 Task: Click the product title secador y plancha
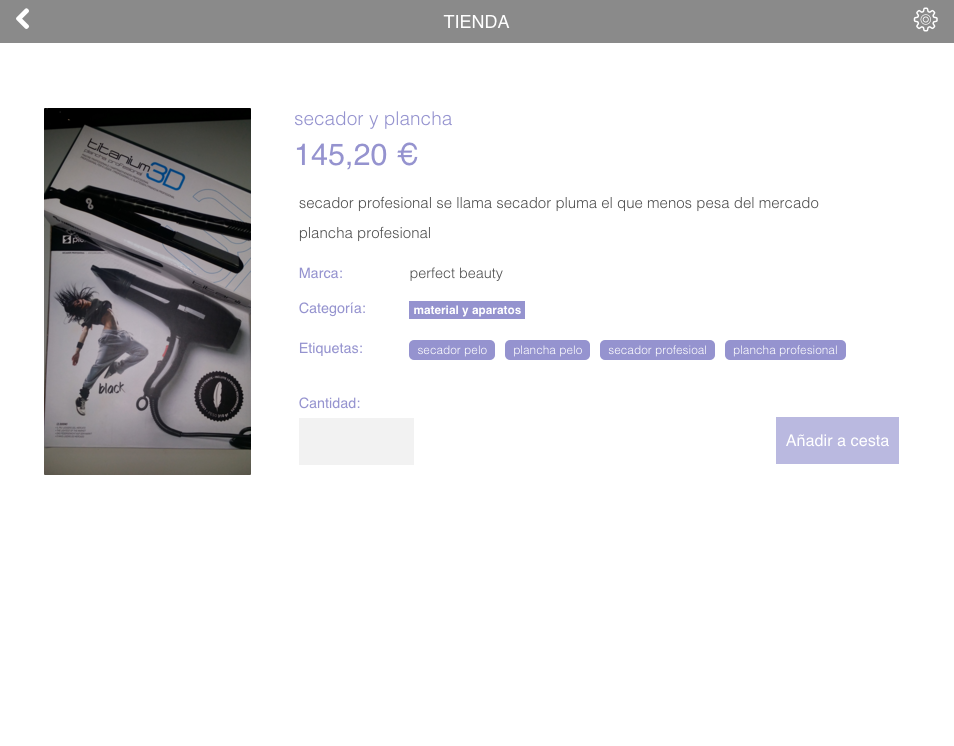click(x=373, y=119)
